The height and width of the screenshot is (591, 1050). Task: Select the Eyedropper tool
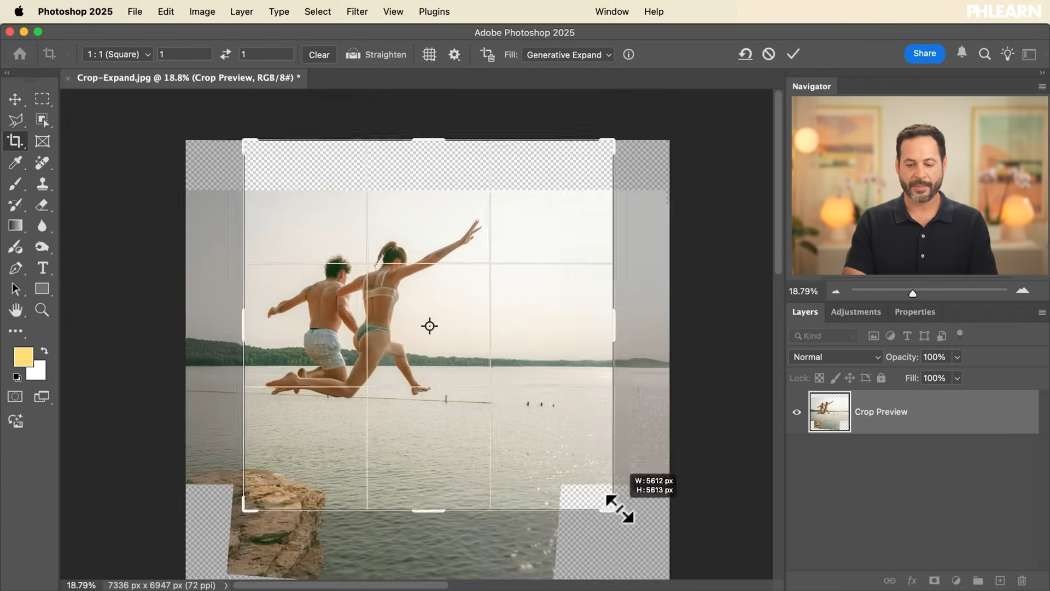tap(15, 163)
